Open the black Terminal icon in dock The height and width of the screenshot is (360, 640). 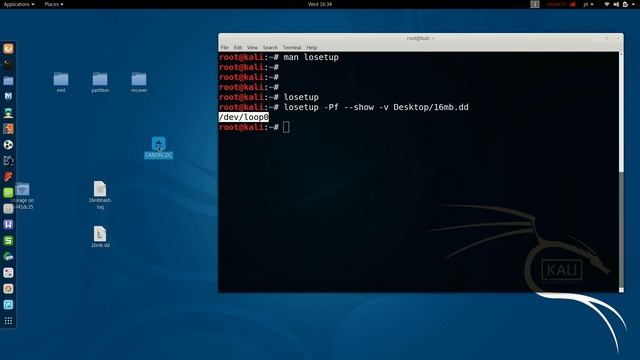[8, 64]
